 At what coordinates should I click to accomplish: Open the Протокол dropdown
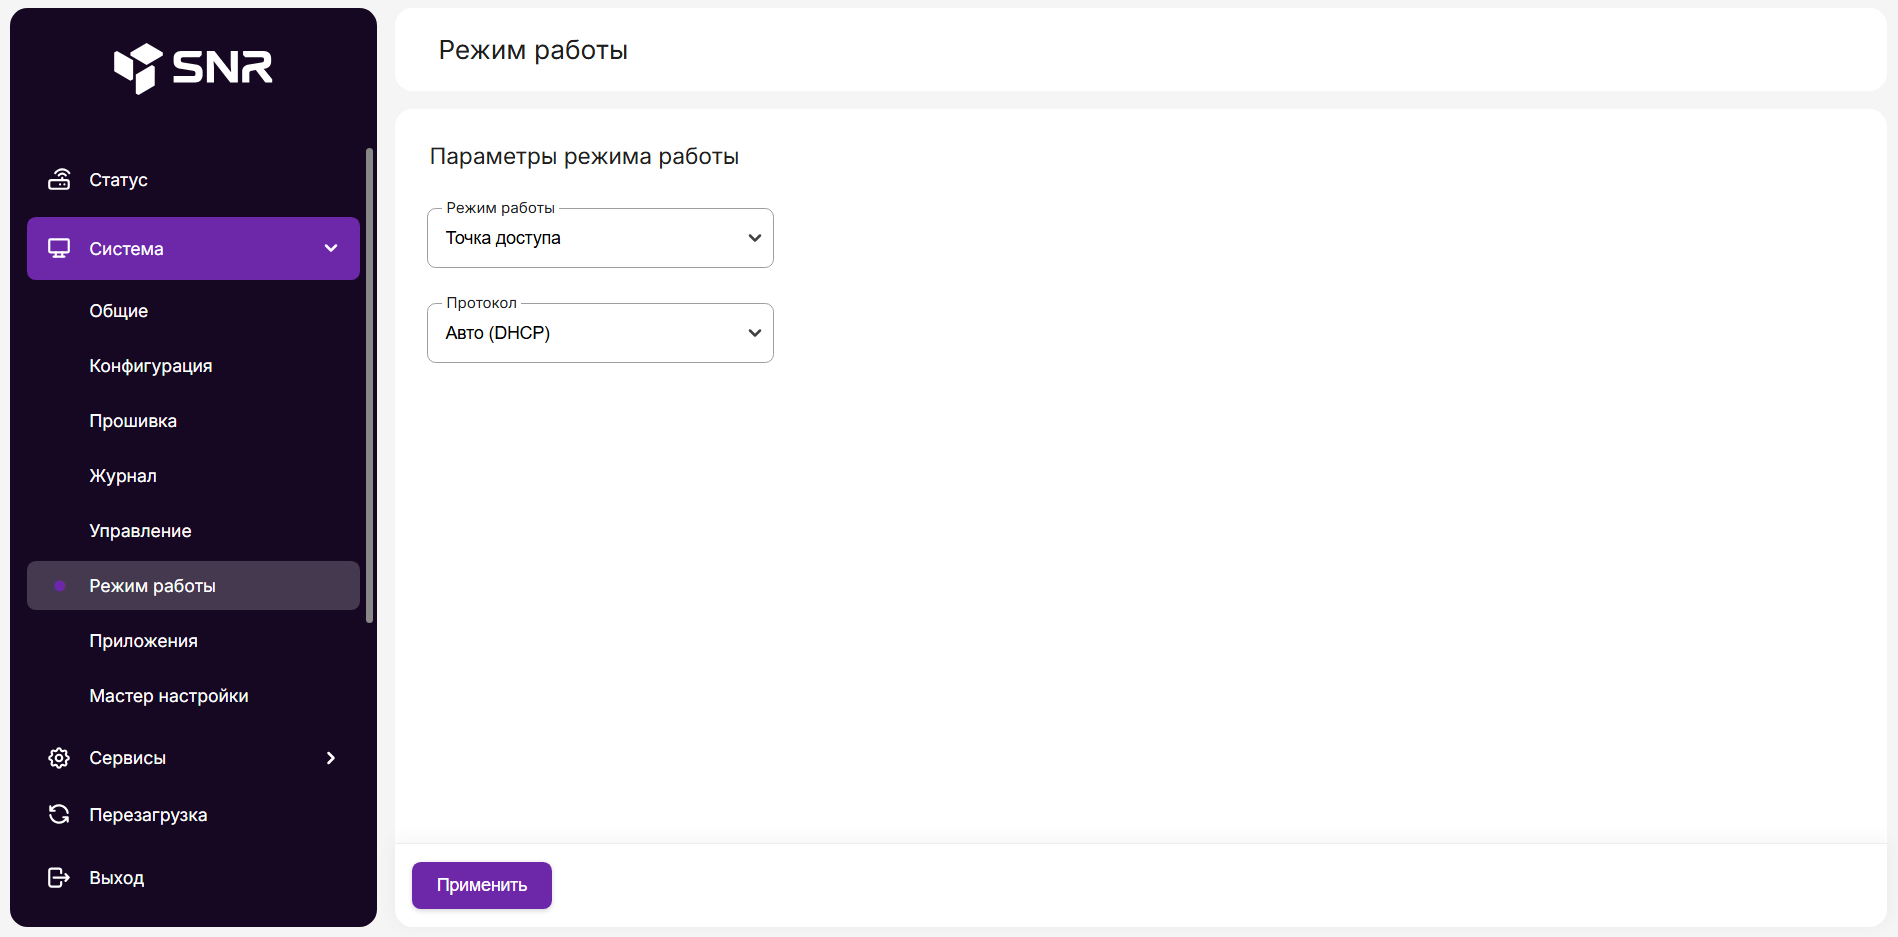tap(600, 333)
